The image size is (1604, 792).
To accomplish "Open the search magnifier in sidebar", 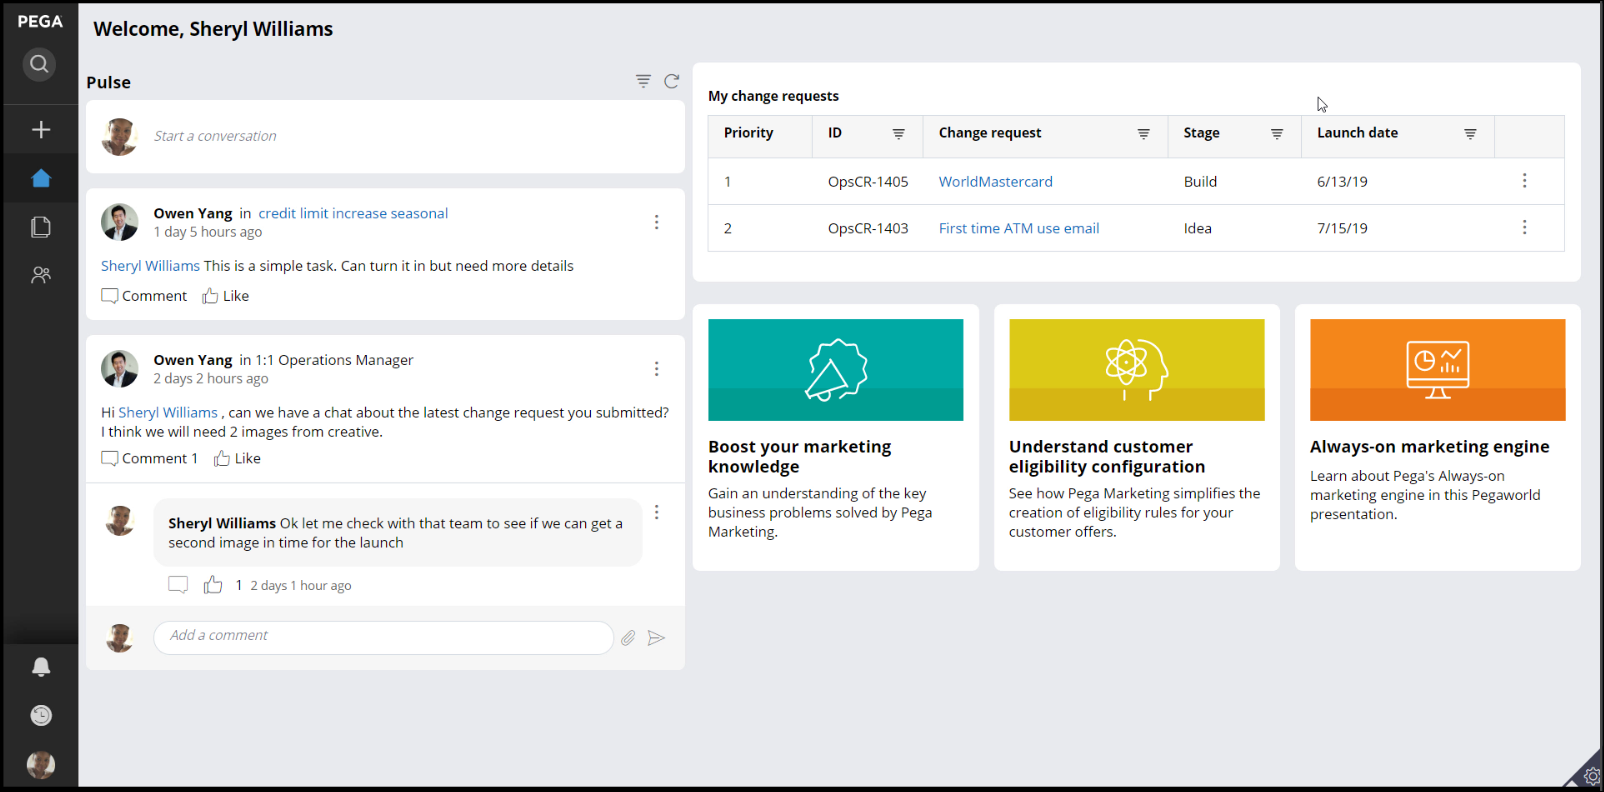I will click(x=39, y=65).
